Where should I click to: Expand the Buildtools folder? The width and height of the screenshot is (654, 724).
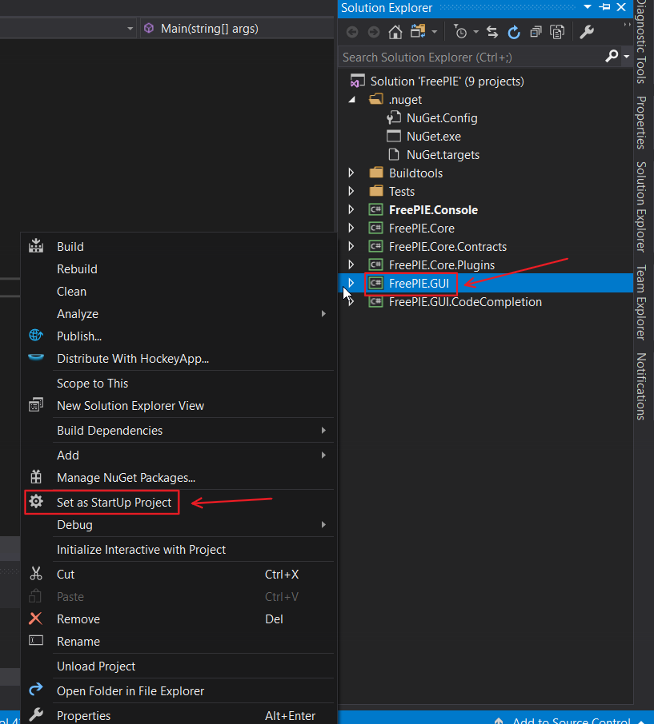click(351, 173)
